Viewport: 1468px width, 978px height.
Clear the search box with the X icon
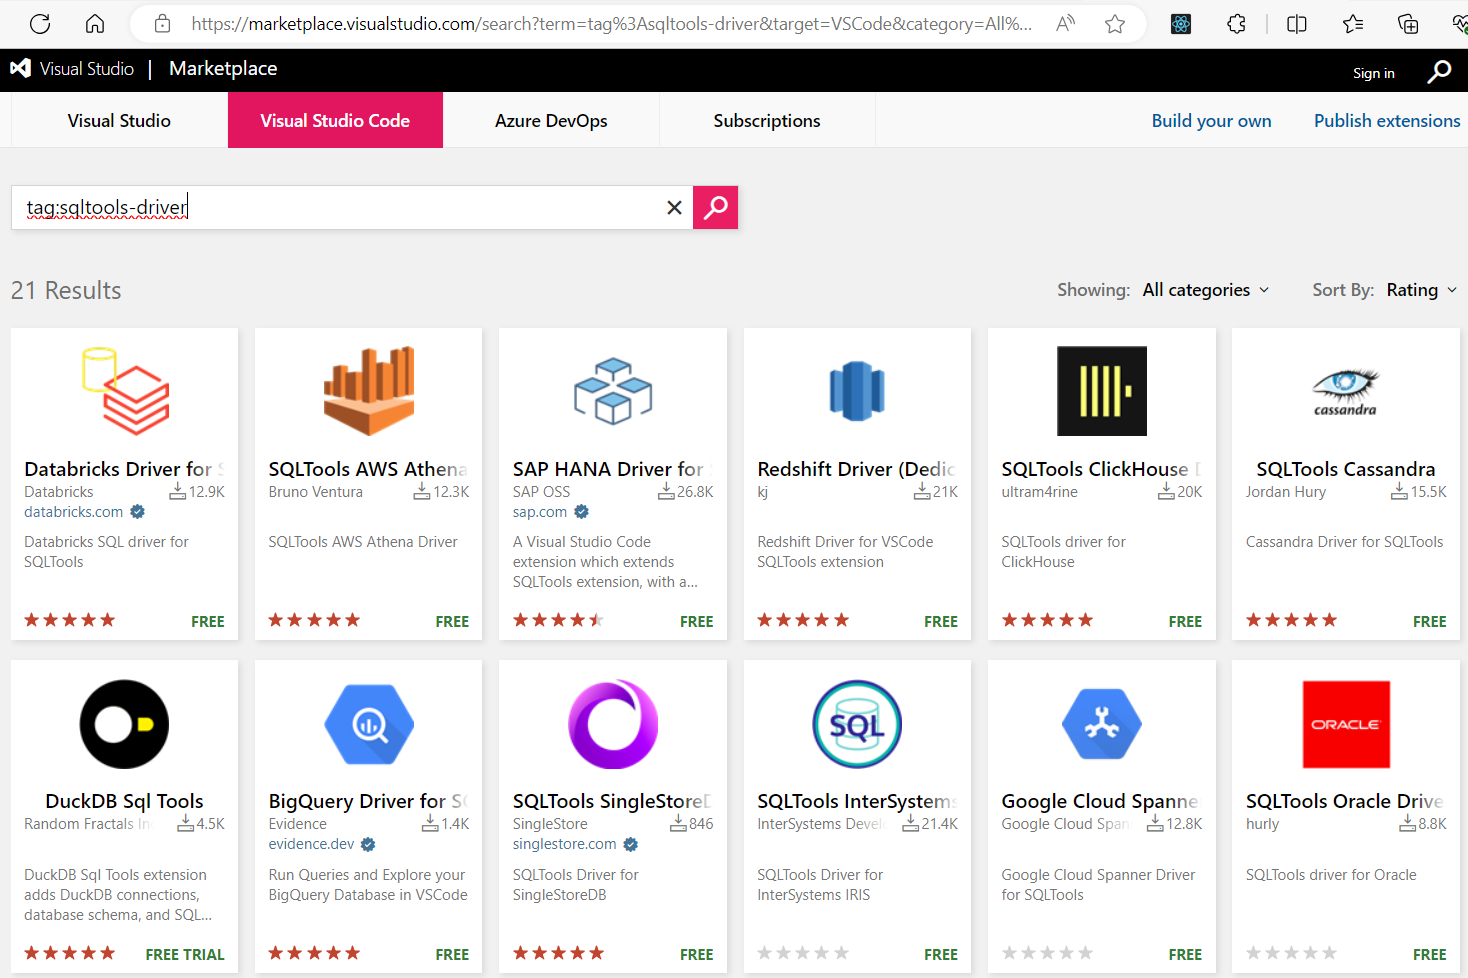tap(674, 207)
